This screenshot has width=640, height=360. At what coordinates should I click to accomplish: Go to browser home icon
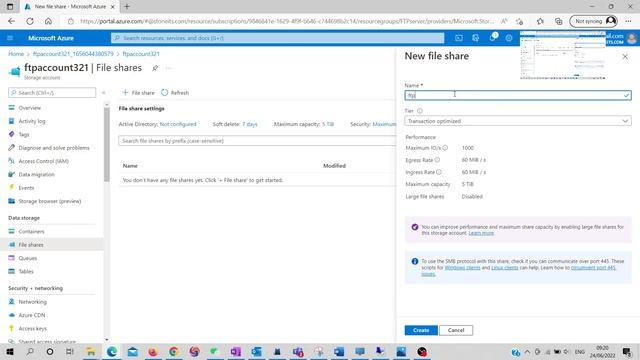click(48, 21)
